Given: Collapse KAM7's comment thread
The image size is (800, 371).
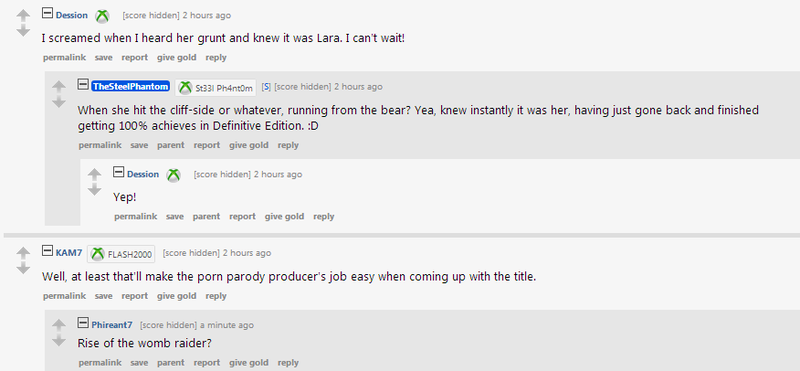Looking at the screenshot, I should click(47, 251).
